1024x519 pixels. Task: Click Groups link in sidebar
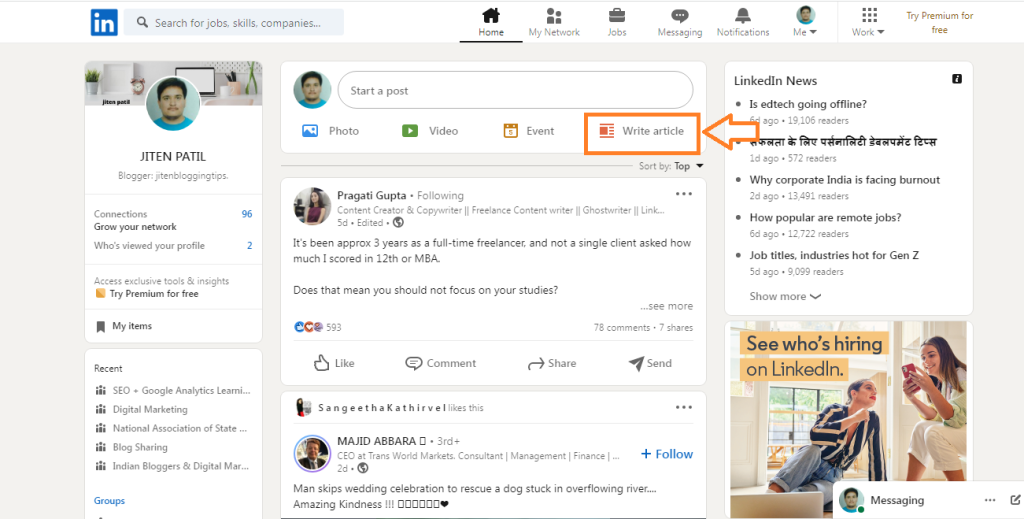coord(109,501)
